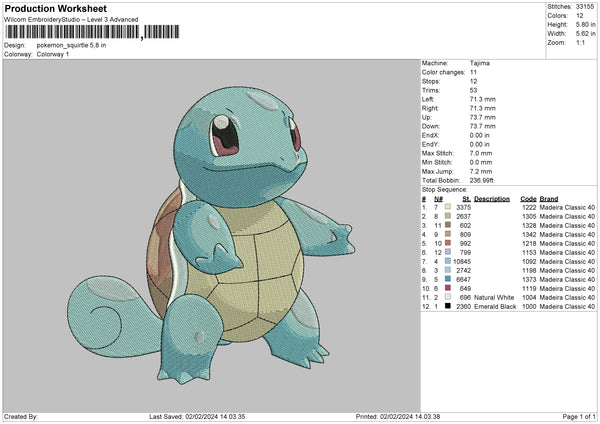Select the 'Emerald Black' description
The height and width of the screenshot is (424, 600).
[495, 307]
